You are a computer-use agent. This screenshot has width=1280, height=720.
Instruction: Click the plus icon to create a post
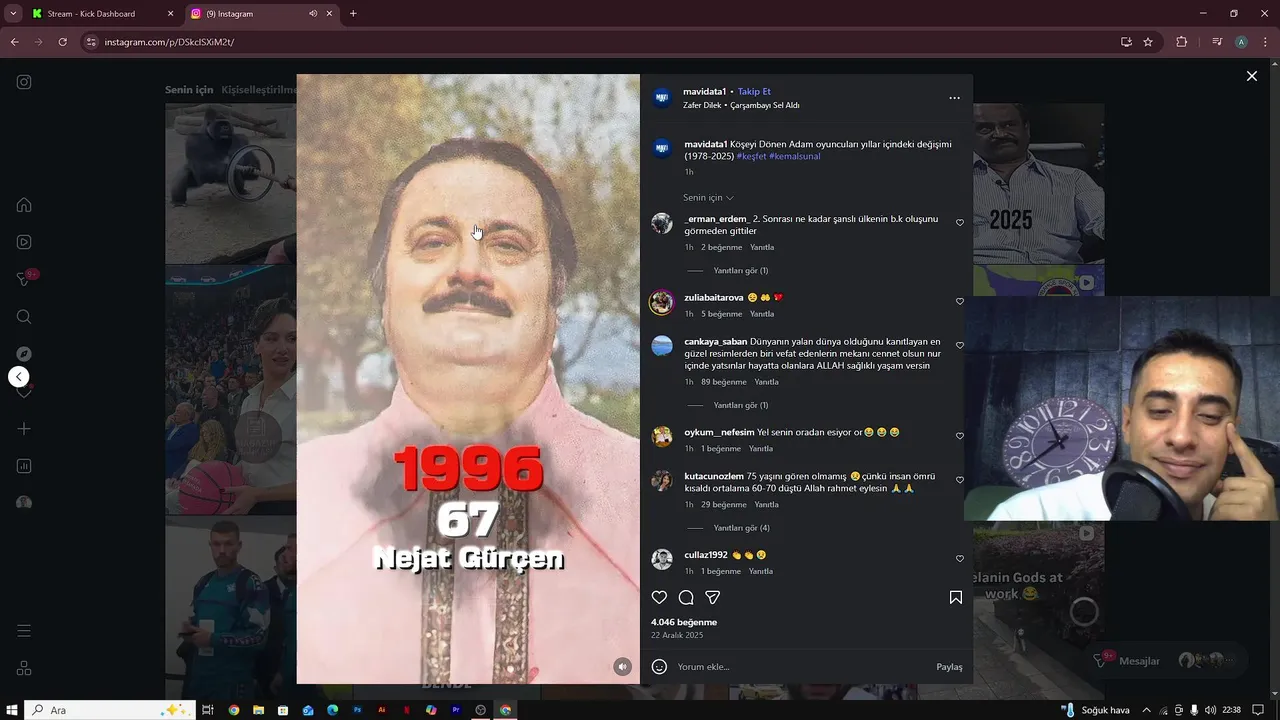(24, 429)
